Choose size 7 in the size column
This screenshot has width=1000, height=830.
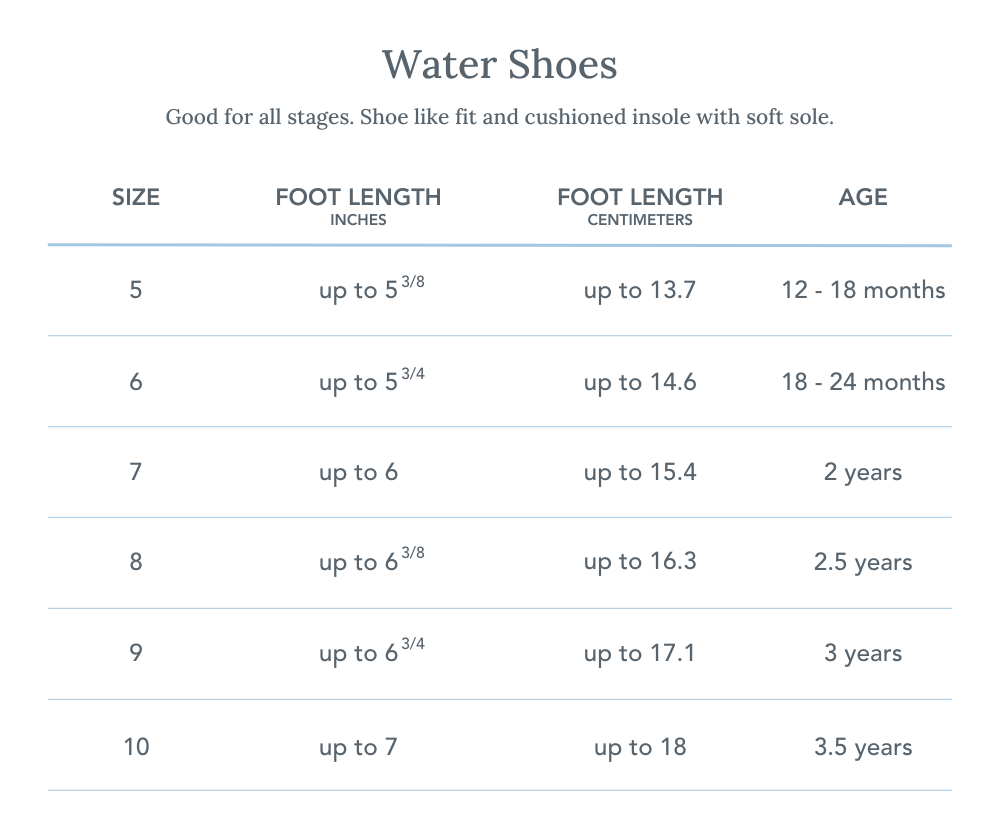tap(136, 471)
